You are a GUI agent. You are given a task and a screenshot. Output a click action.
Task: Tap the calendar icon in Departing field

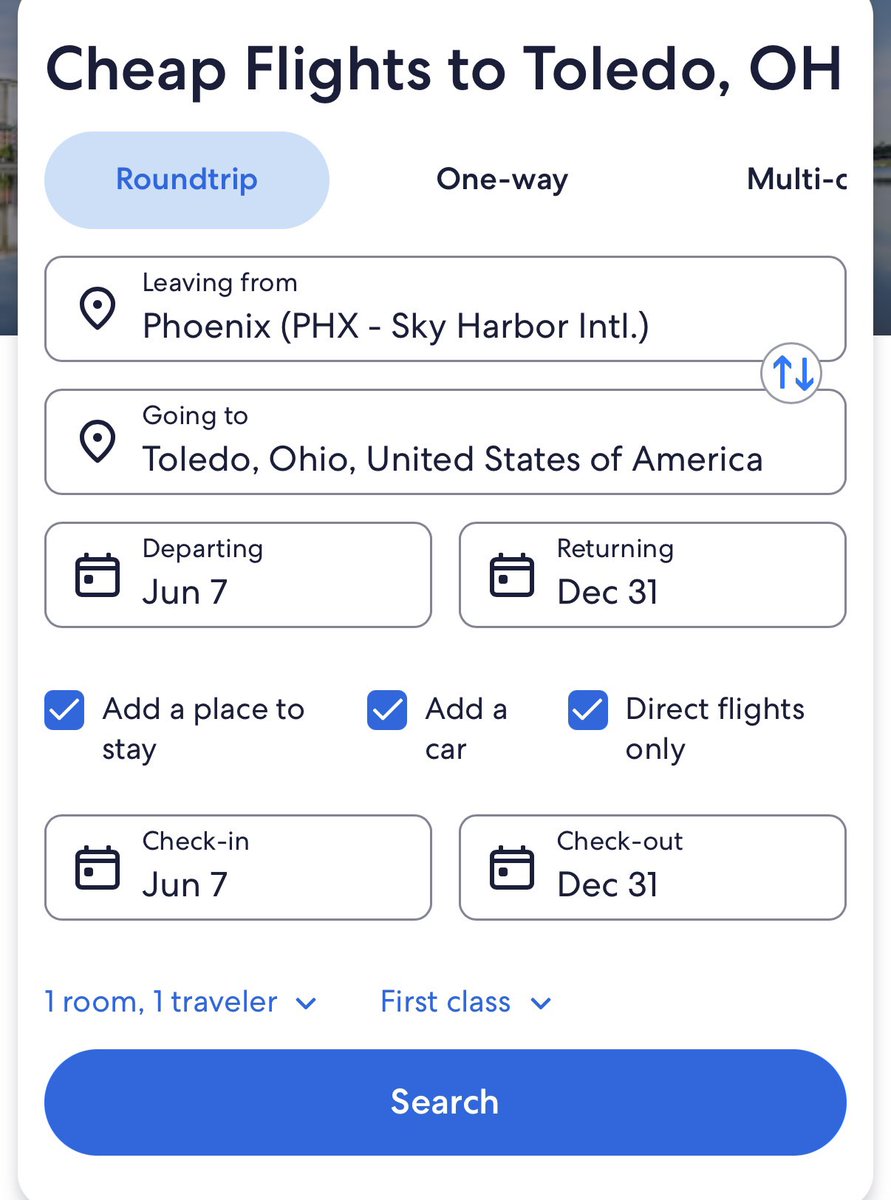point(98,575)
